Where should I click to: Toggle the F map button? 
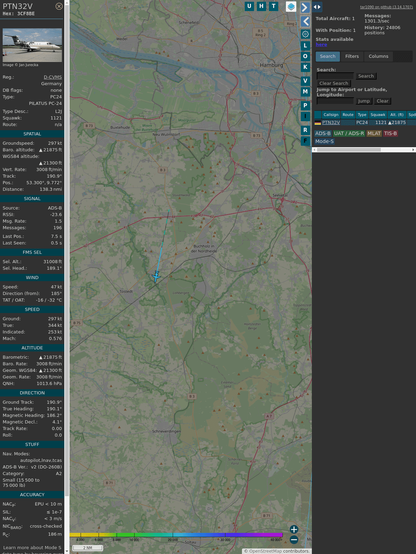click(x=305, y=141)
